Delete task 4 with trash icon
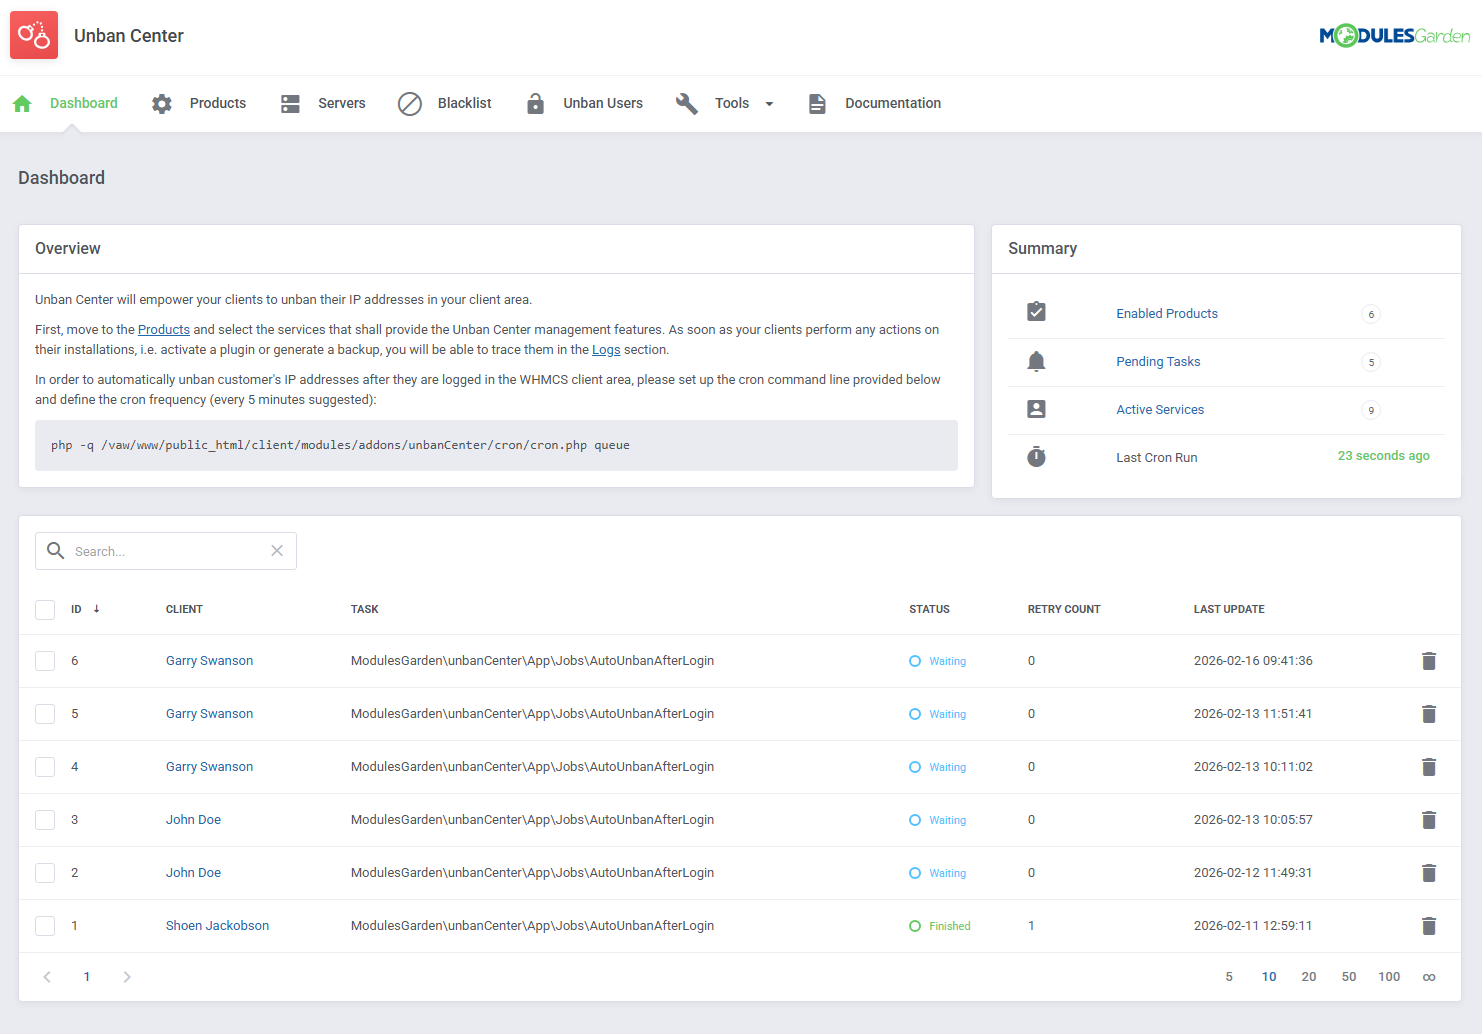This screenshot has height=1034, width=1482. tap(1429, 767)
